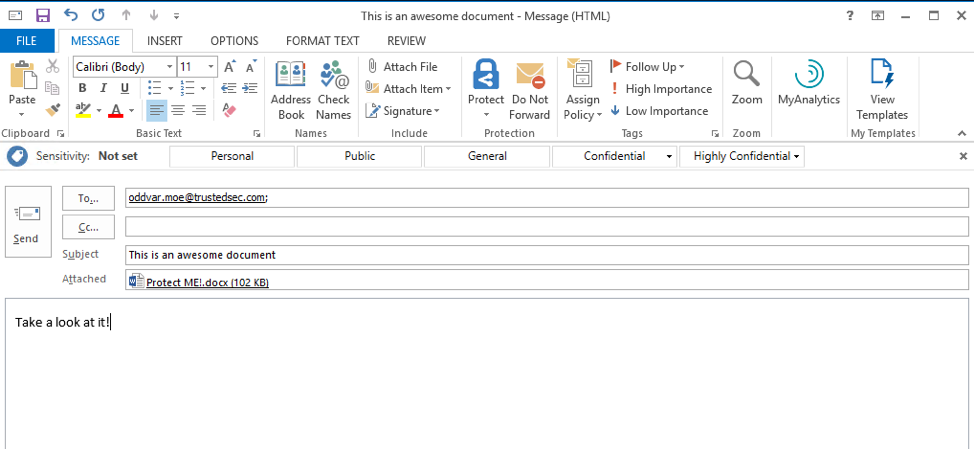Mark message as Low Importance
974x449 pixels.
pos(658,111)
